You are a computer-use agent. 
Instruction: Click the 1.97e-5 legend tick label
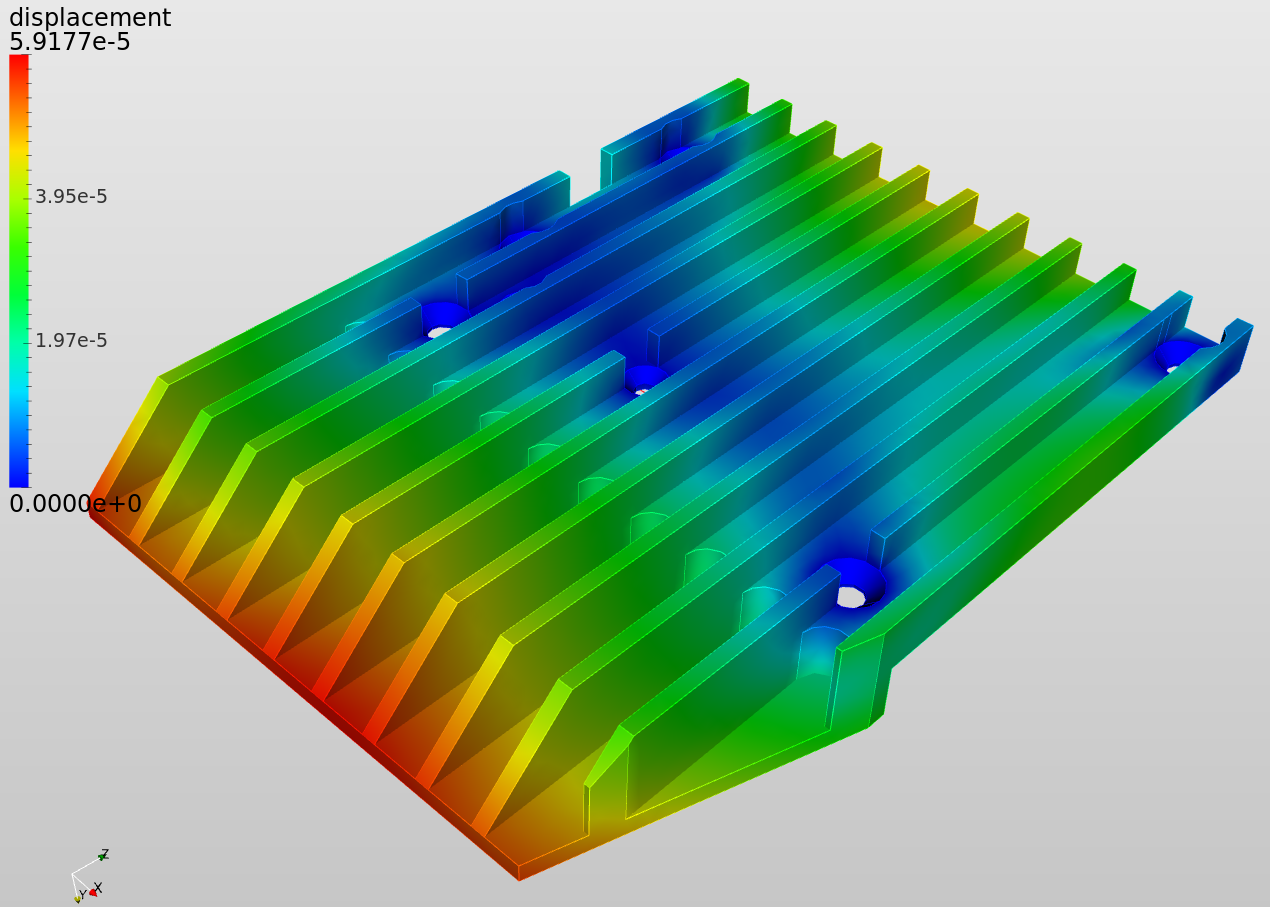[x=71, y=341]
